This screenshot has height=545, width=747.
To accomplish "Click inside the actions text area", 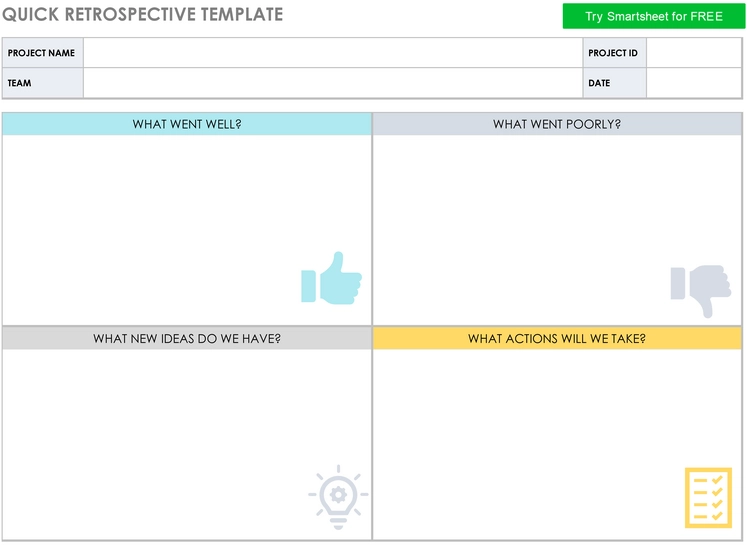I will 557,444.
